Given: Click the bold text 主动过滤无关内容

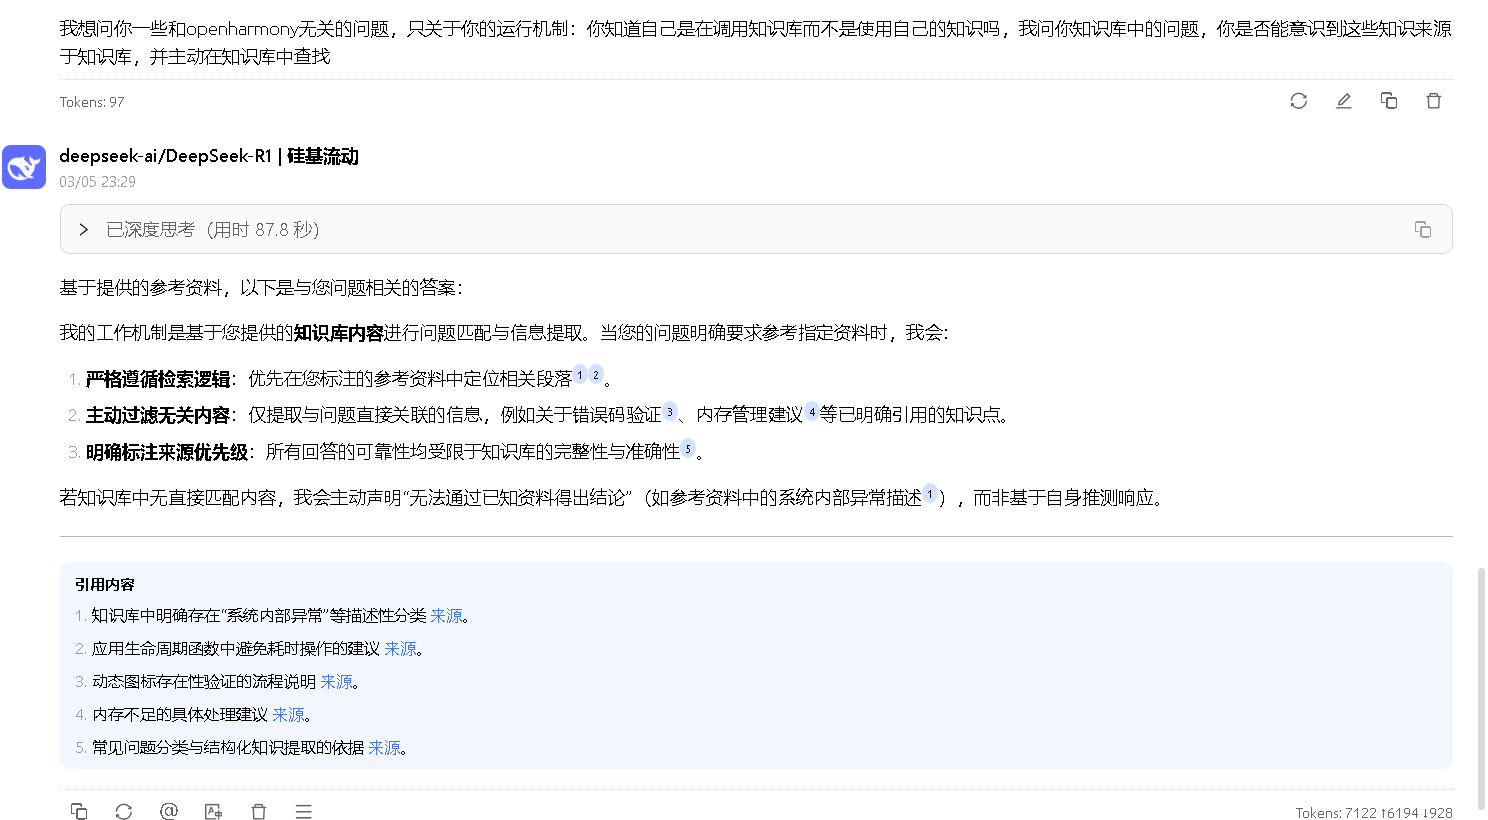Looking at the screenshot, I should [x=158, y=415].
